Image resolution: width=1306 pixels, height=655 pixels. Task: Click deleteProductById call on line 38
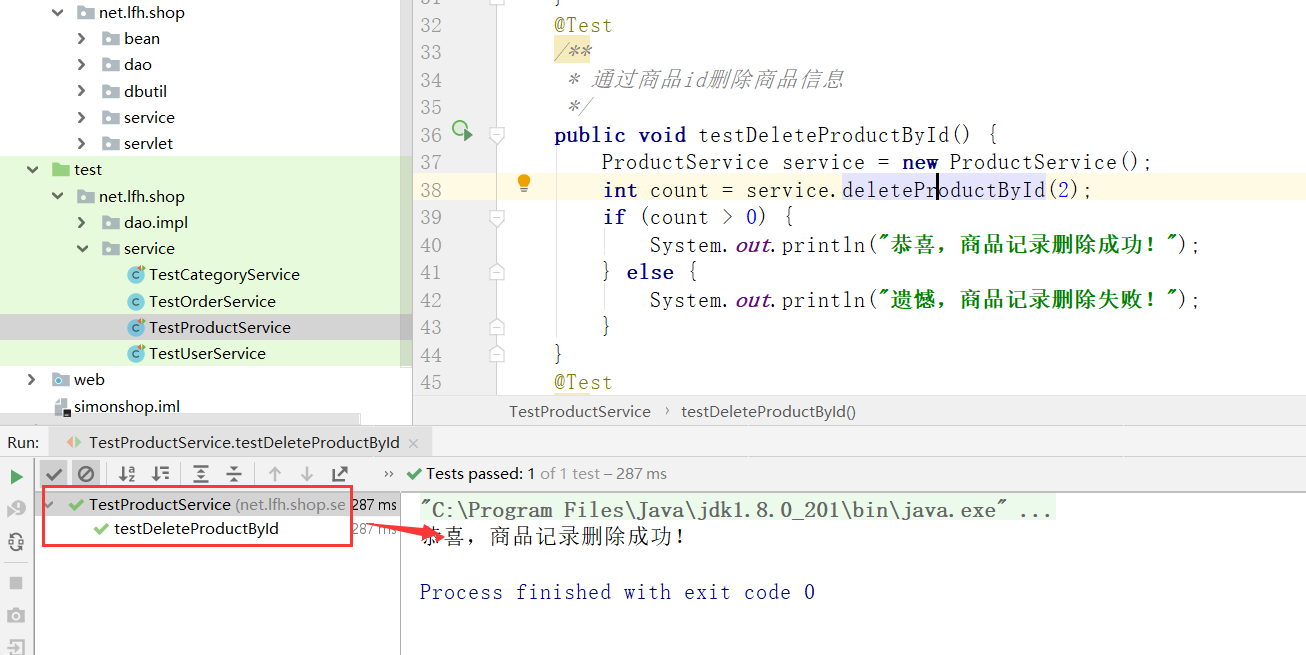point(943,190)
